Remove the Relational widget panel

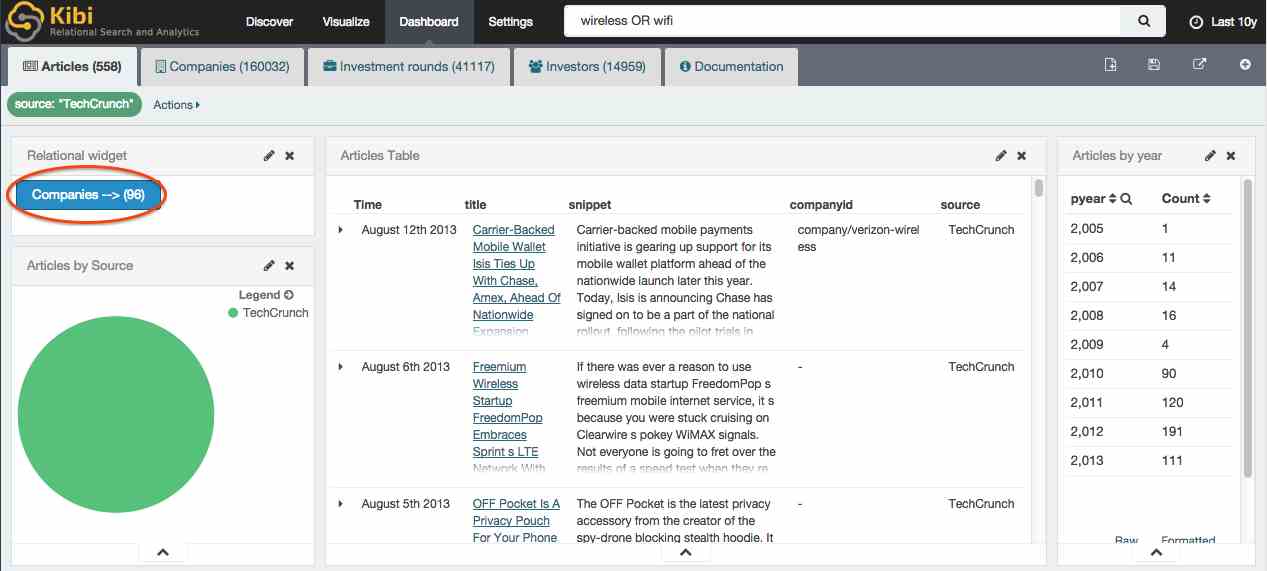tap(290, 156)
